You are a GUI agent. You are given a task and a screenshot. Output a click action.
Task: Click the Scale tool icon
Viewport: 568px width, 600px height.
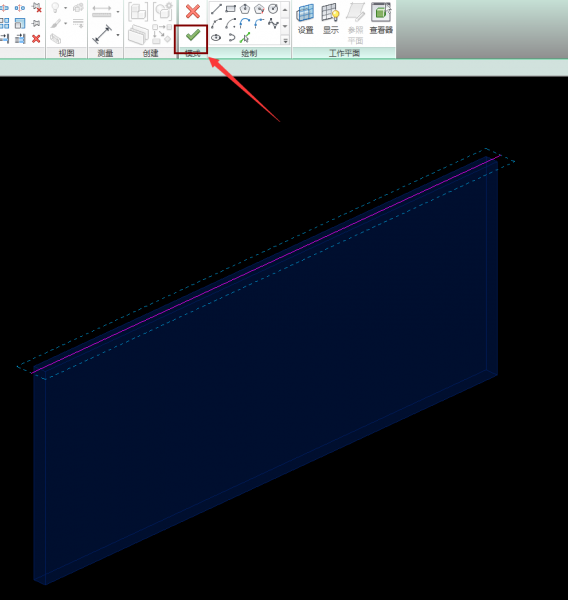click(20, 23)
